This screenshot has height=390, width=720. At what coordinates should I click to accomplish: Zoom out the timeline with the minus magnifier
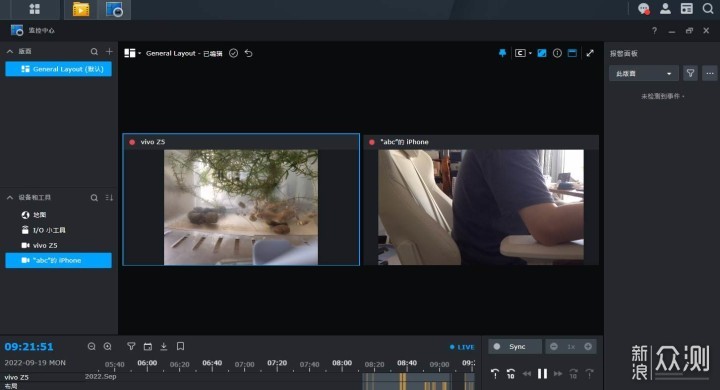click(x=92, y=346)
